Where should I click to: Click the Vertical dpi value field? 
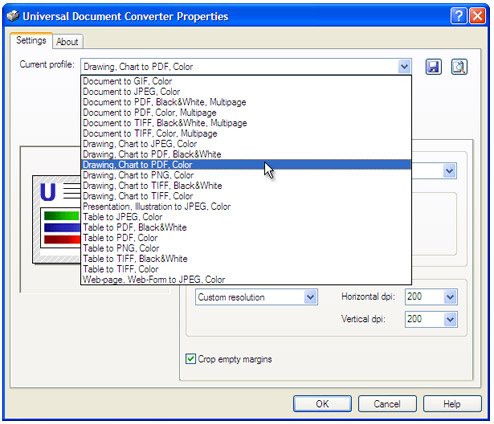point(424,319)
